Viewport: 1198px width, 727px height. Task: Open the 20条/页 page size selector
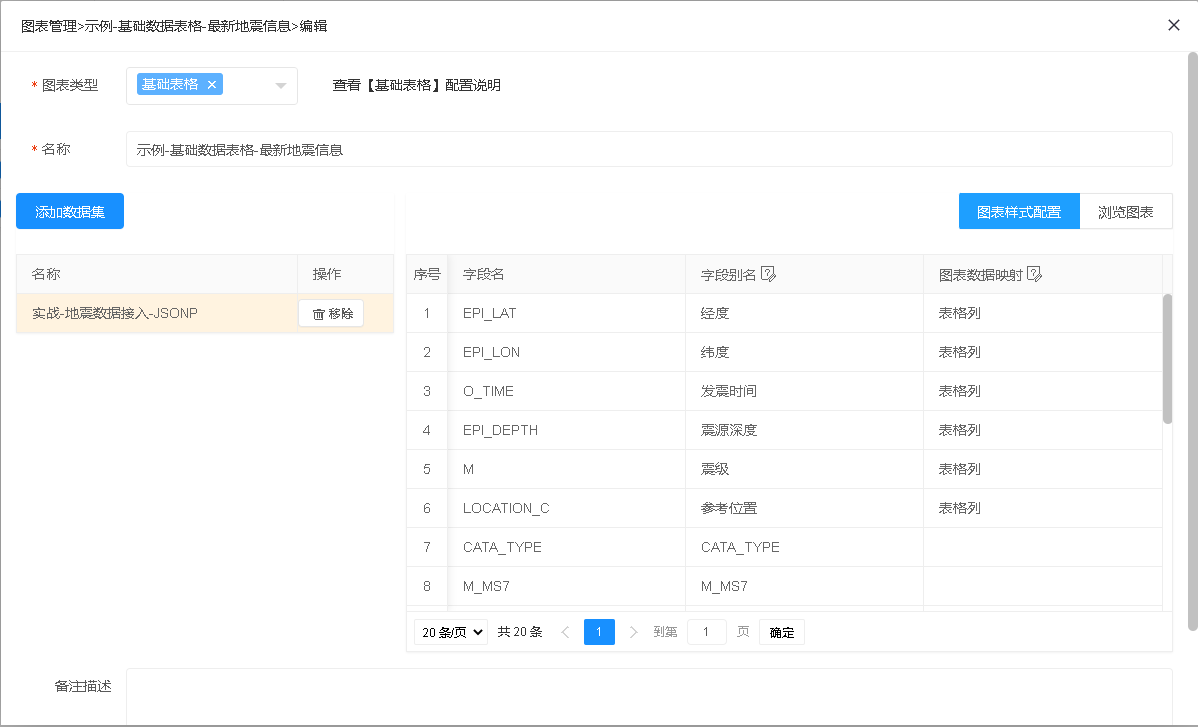click(x=451, y=632)
